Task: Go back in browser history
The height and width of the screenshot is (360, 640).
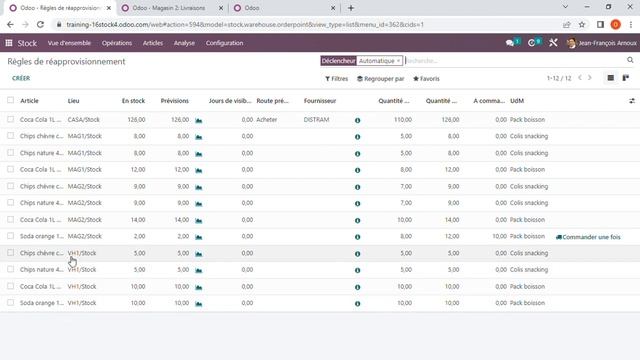Action: point(10,24)
